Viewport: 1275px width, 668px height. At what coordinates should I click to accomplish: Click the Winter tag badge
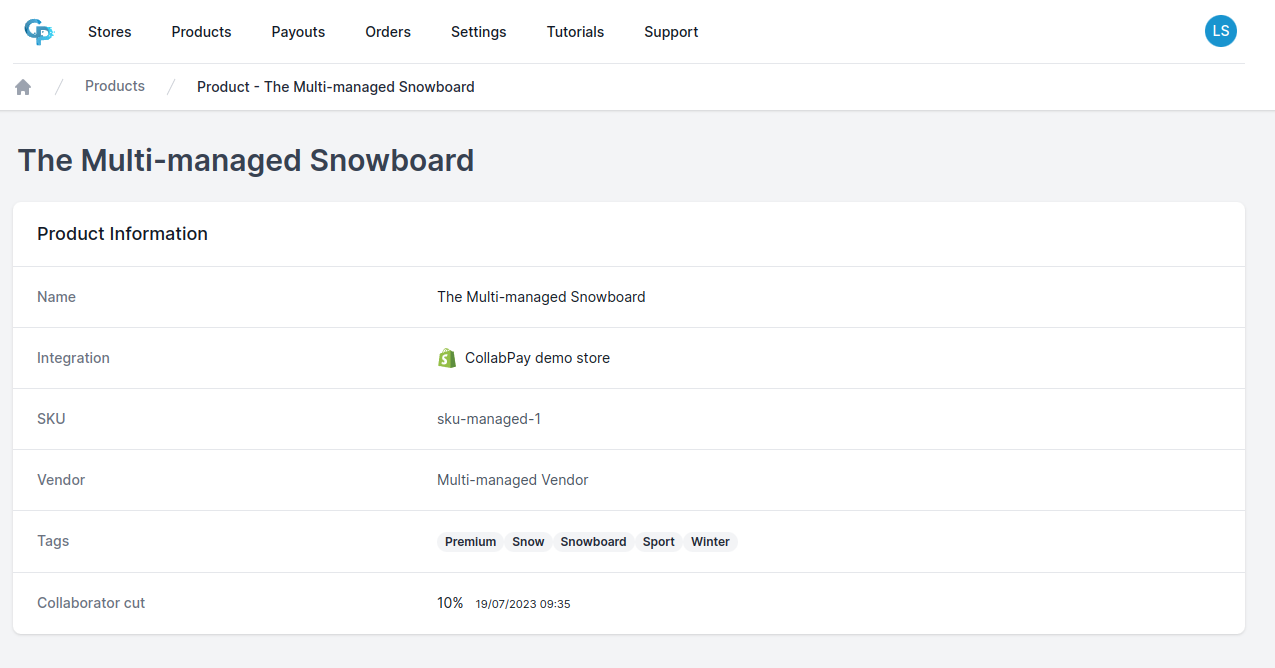pos(710,542)
